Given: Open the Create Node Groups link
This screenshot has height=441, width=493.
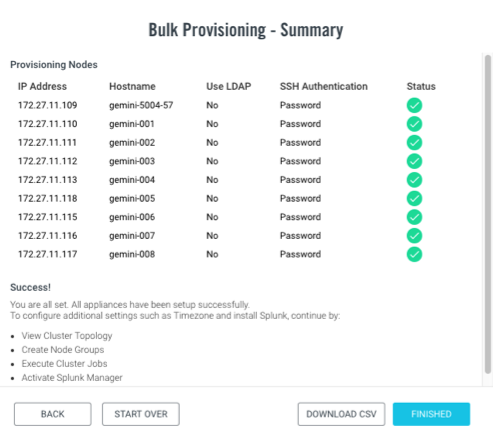Looking at the screenshot, I should point(63,350).
